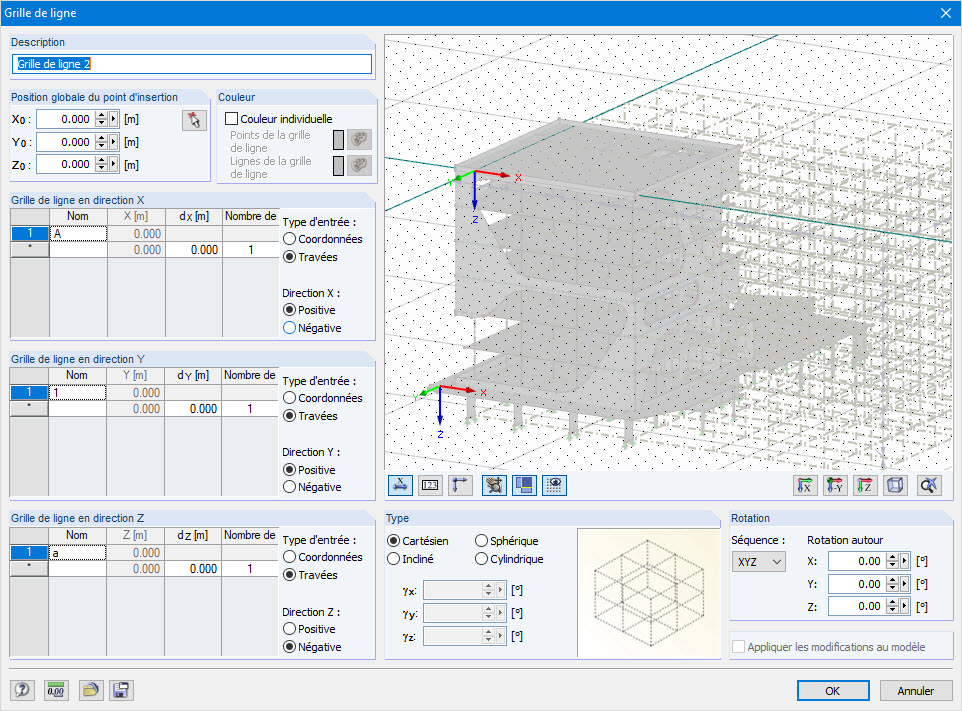Click rotation Y angle input field
Screen dimensions: 962x711
[x=857, y=584]
